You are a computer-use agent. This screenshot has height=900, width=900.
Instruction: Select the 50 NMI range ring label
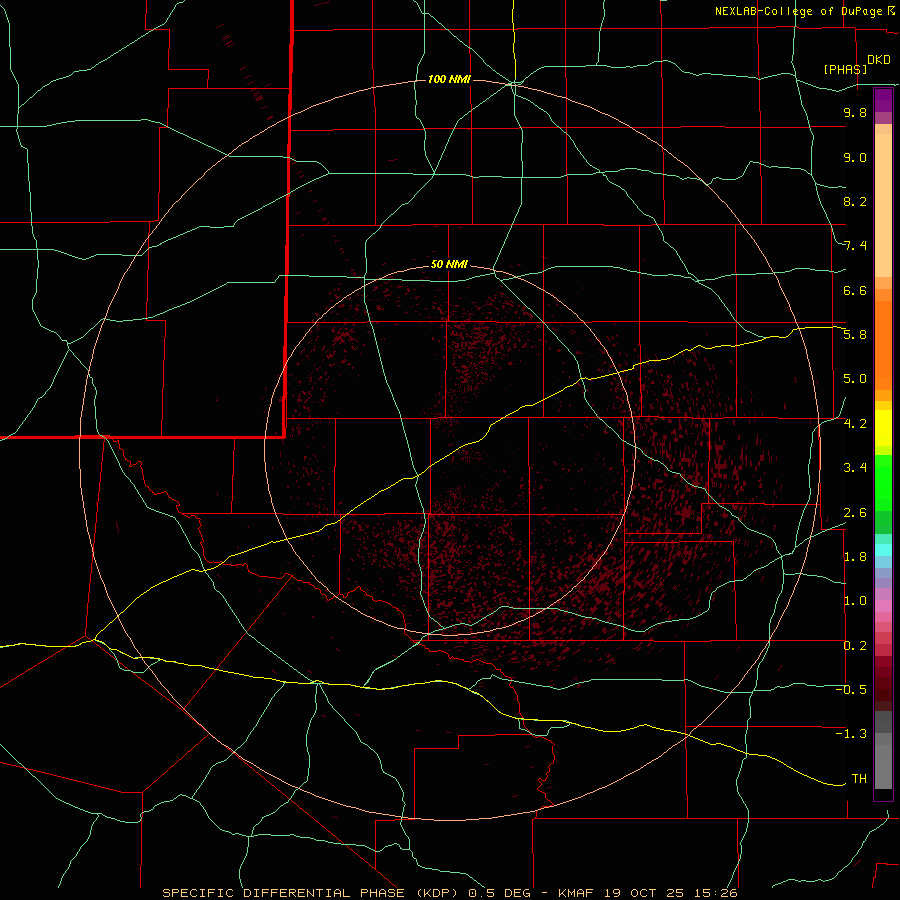(x=449, y=264)
